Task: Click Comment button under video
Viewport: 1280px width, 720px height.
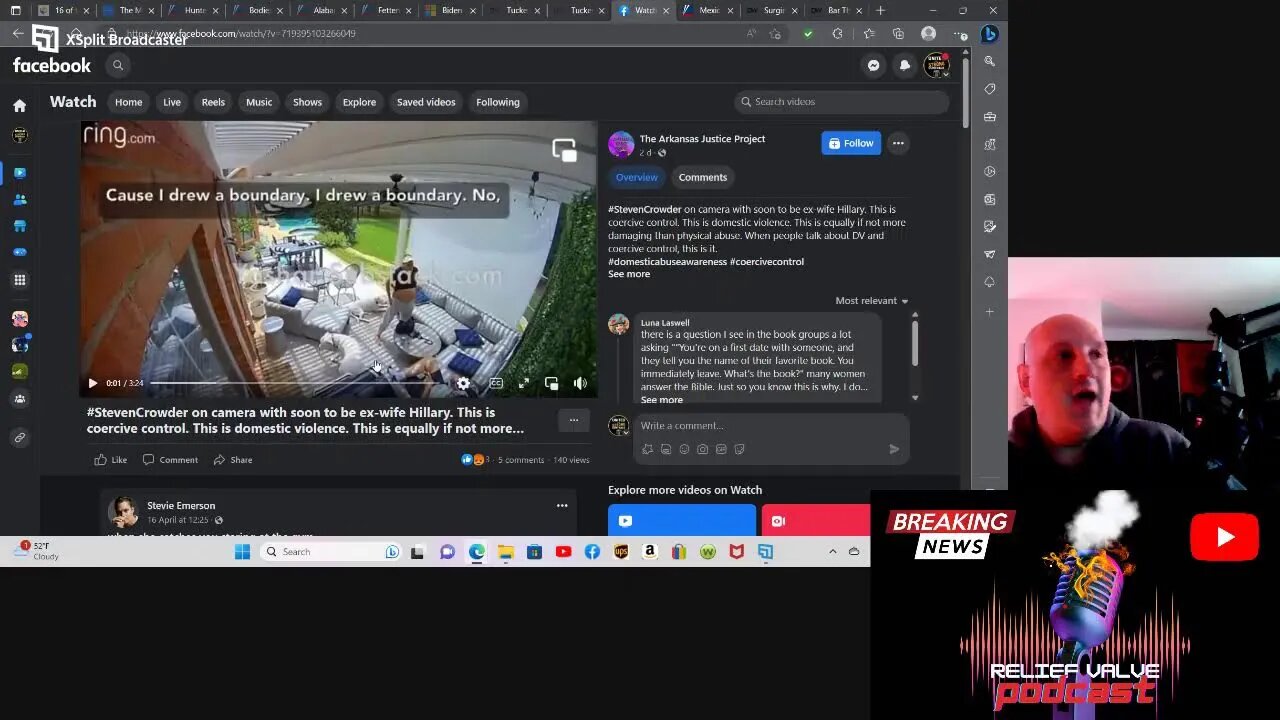Action: tap(170, 460)
